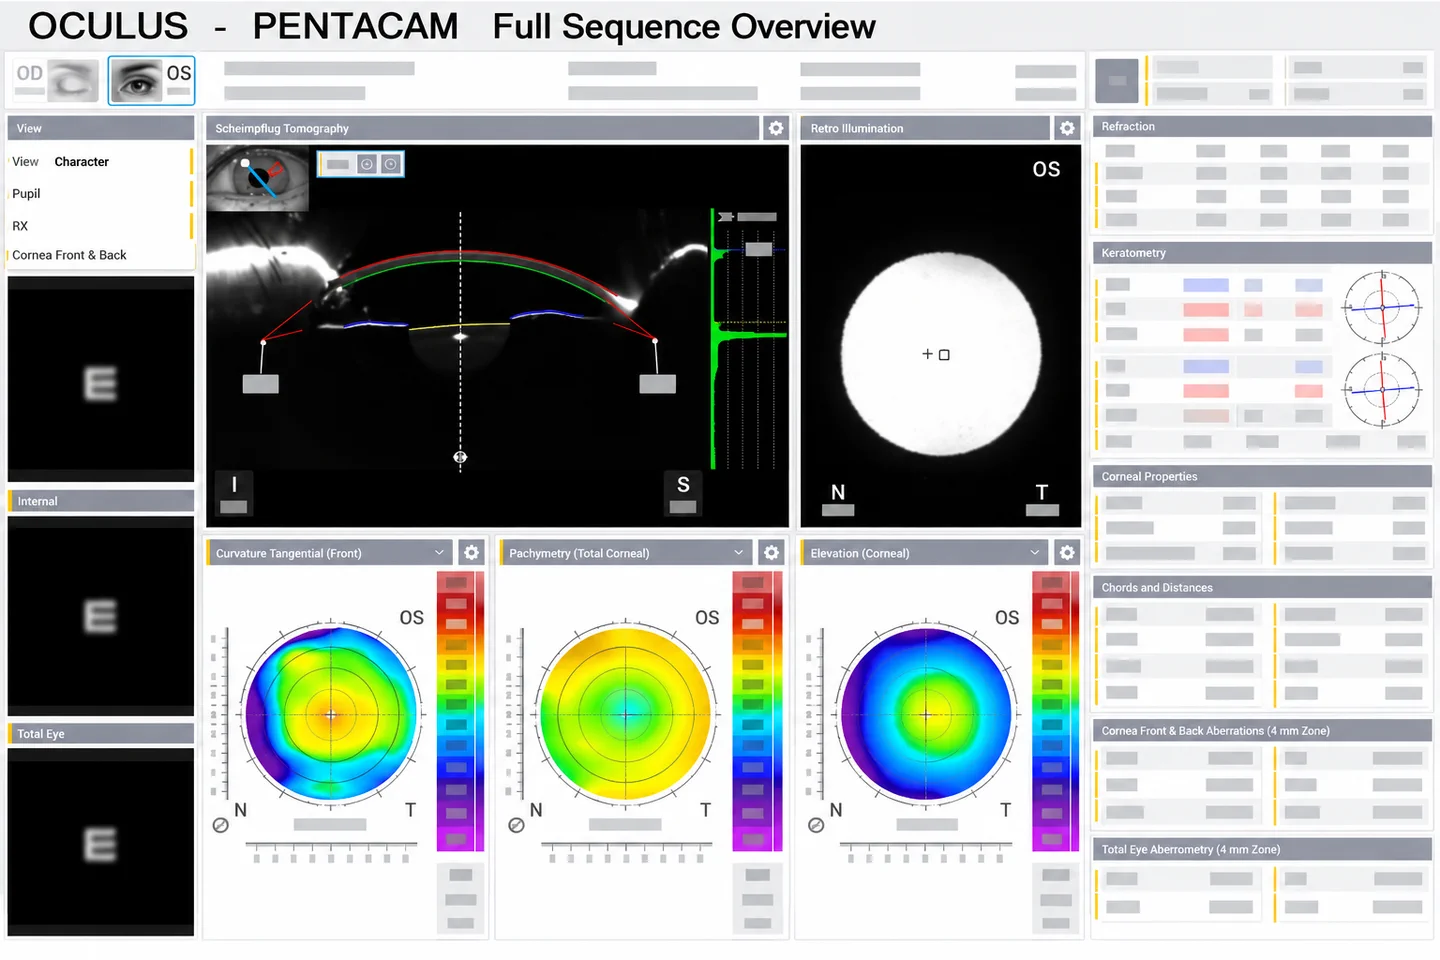Click the N label in Retro Illumination image

point(838,492)
